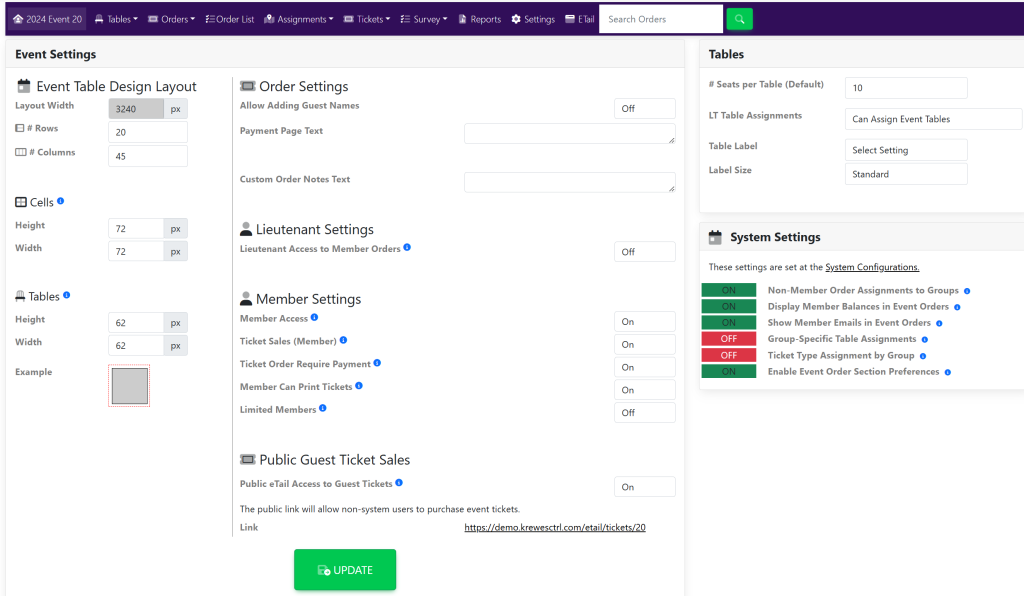Click the 2024 Event 20 home icon

(x=18, y=19)
